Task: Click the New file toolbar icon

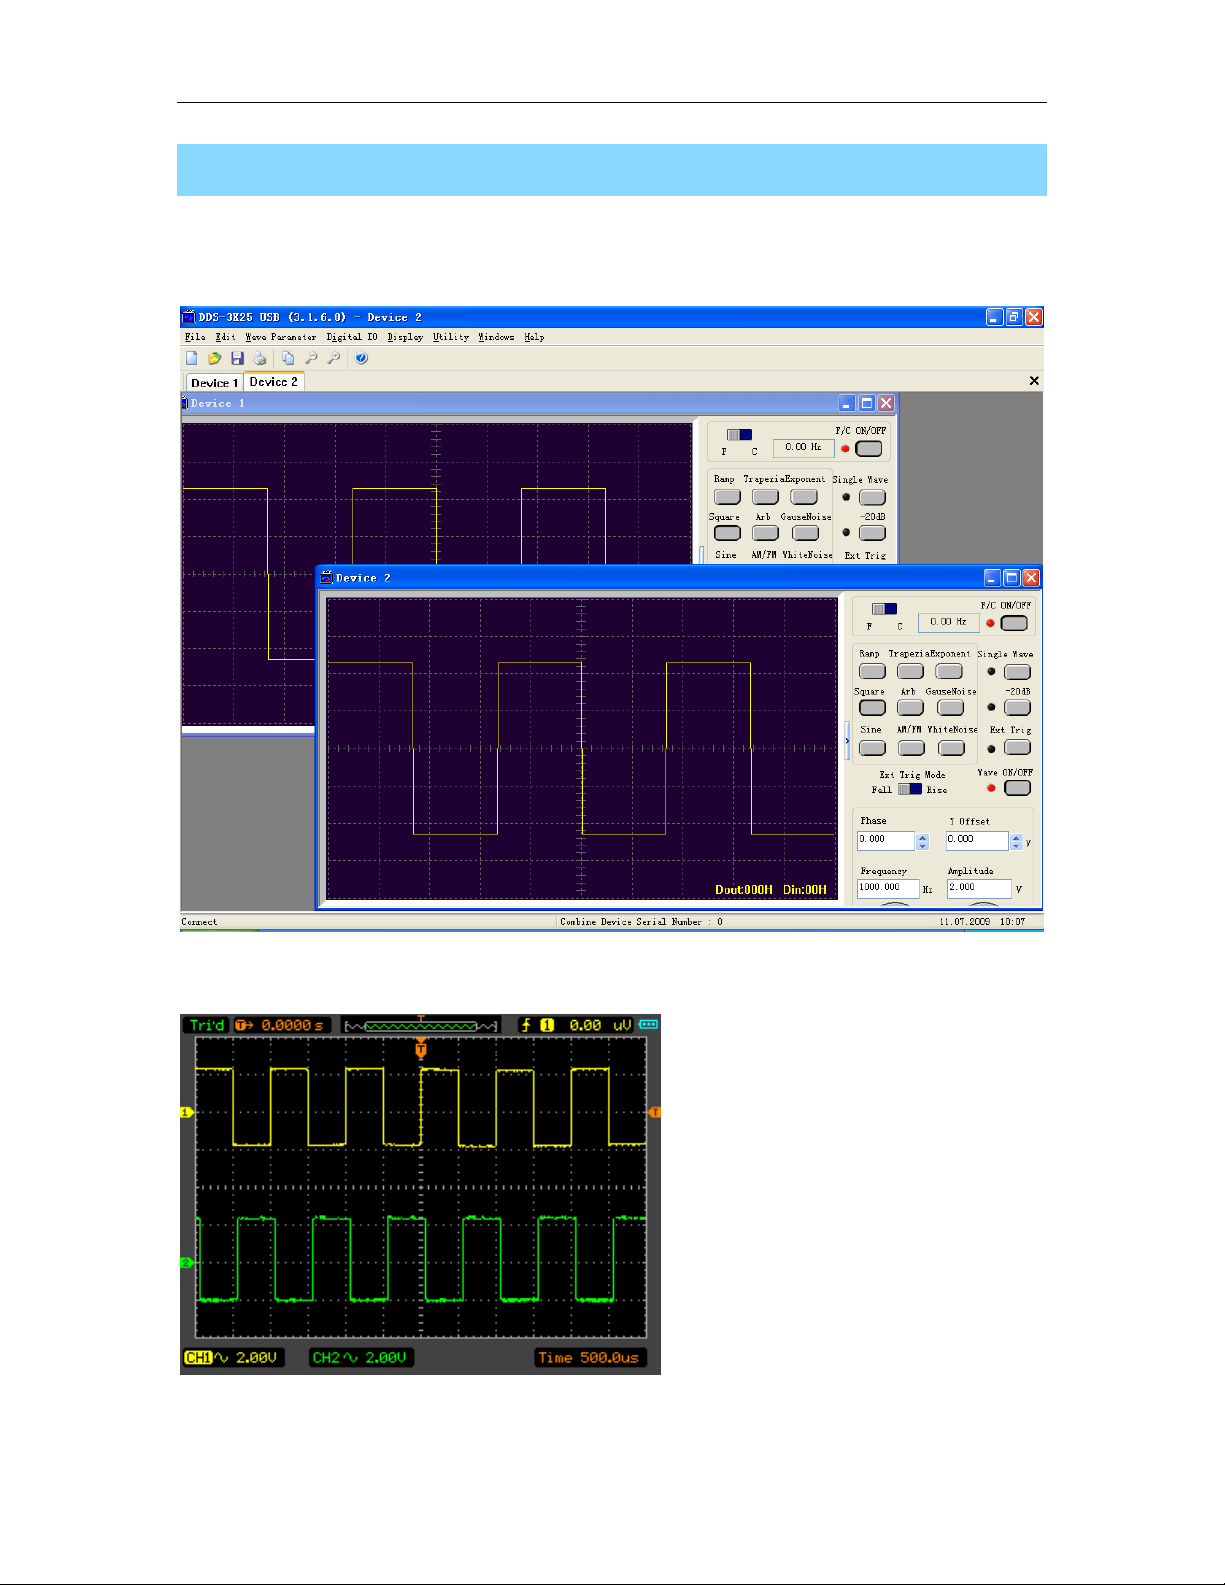Action: point(192,358)
